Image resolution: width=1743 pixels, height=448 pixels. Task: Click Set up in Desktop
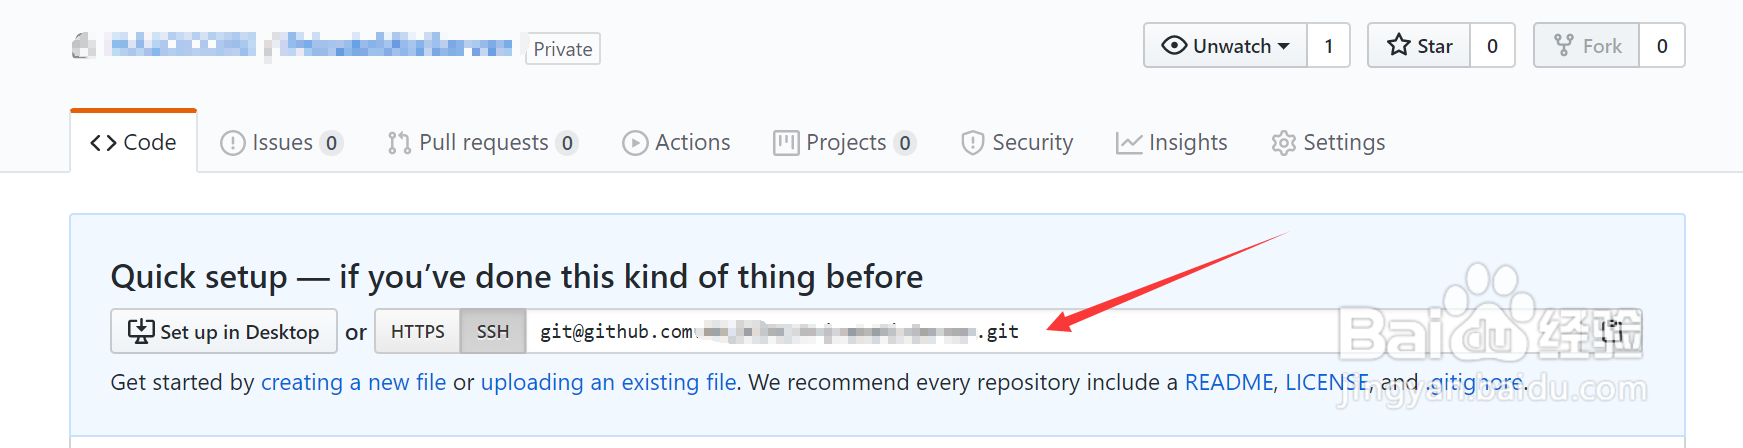point(223,332)
